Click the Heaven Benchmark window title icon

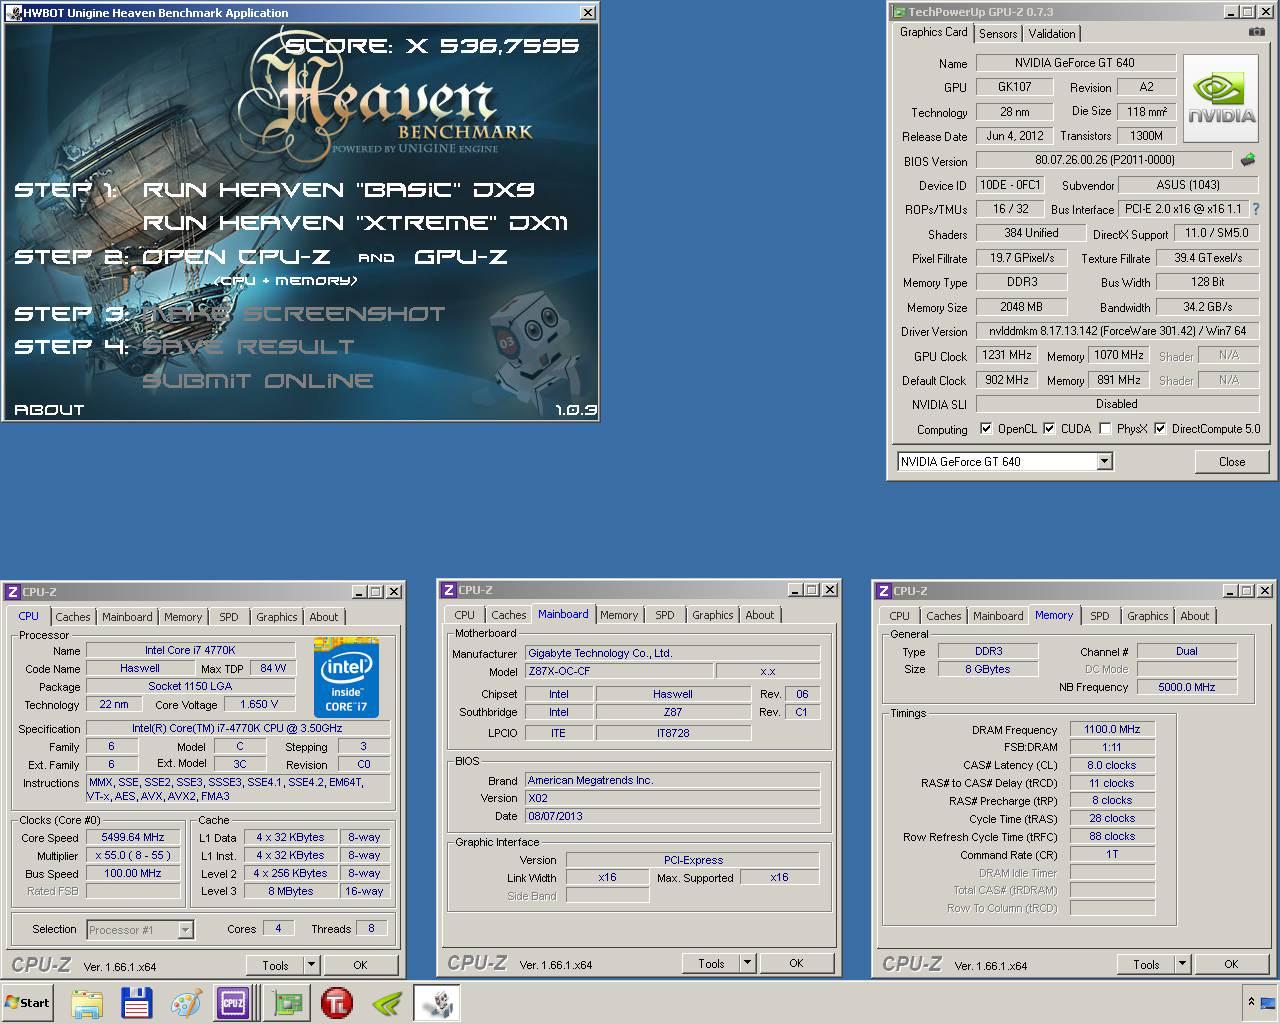13,12
